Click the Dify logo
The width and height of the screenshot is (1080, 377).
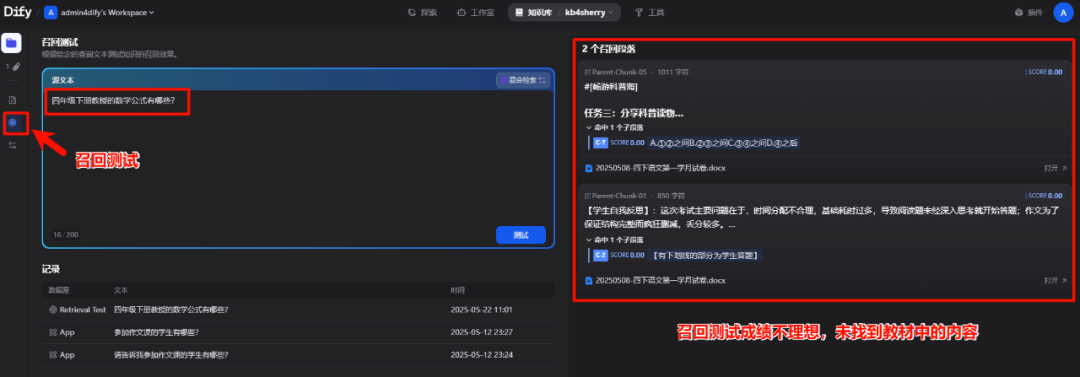coord(17,12)
